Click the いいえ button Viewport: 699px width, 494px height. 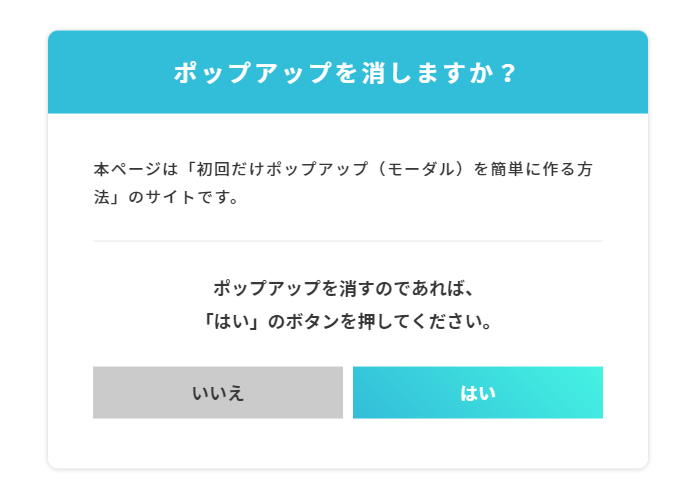(x=218, y=393)
